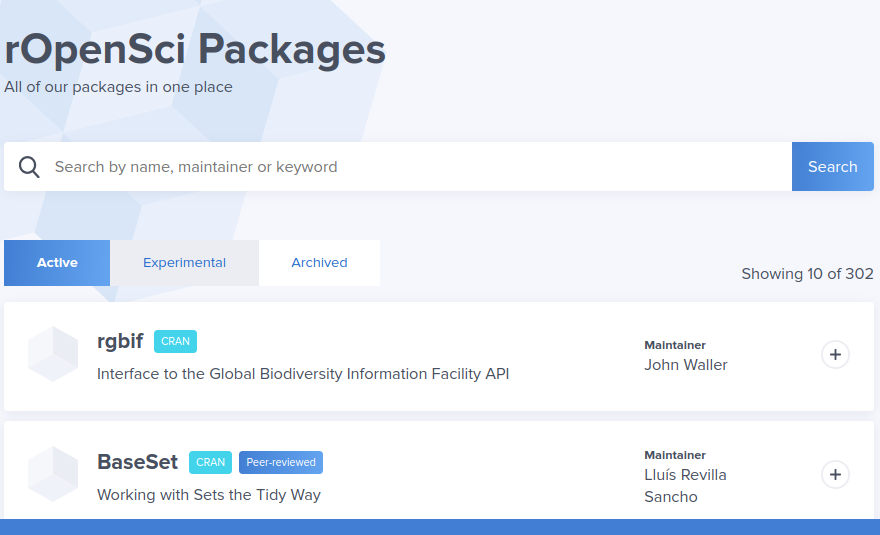Viewport: 880px width, 535px height.
Task: Open the rgbif package name link
Action: (120, 341)
